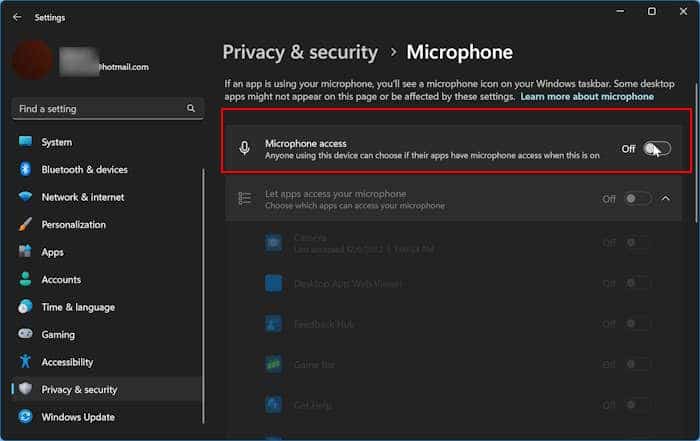Toggle microphone access for Game Bar

637,364
